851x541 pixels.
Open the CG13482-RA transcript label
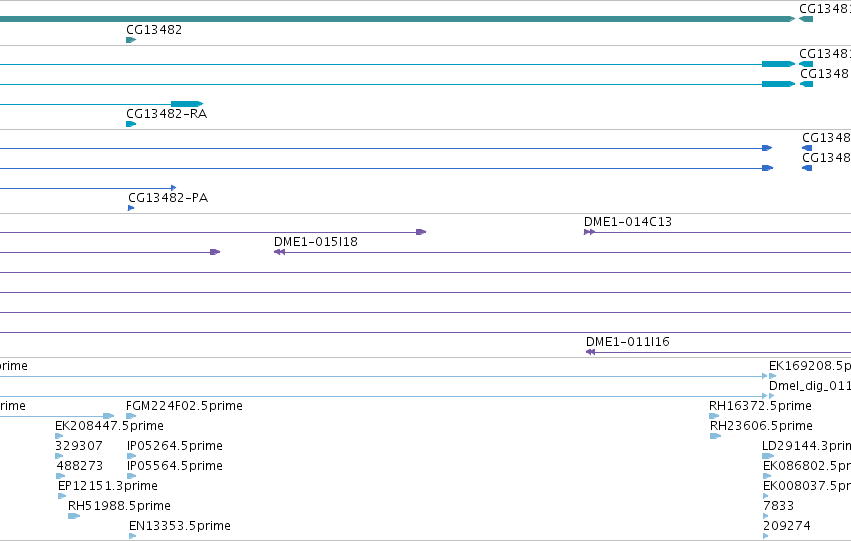167,114
